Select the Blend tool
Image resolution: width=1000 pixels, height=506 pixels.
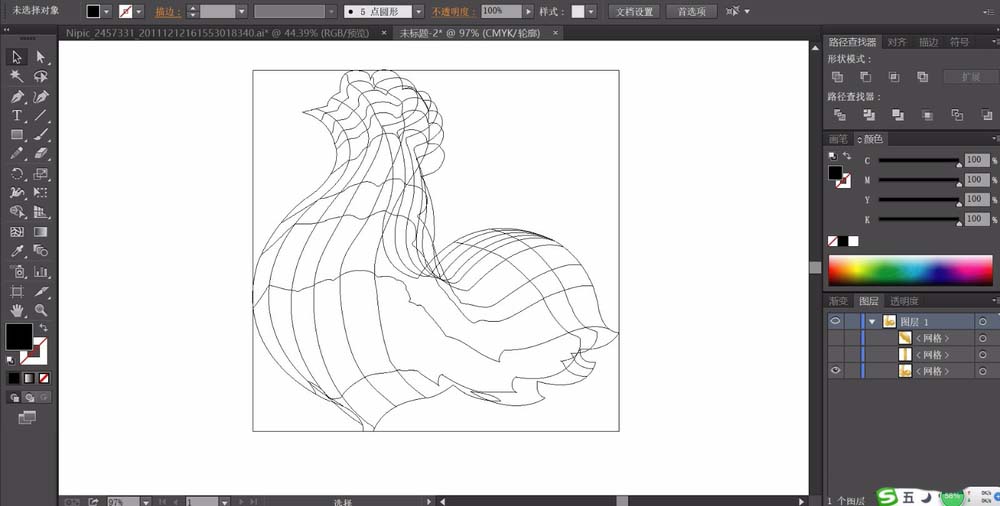click(x=41, y=251)
